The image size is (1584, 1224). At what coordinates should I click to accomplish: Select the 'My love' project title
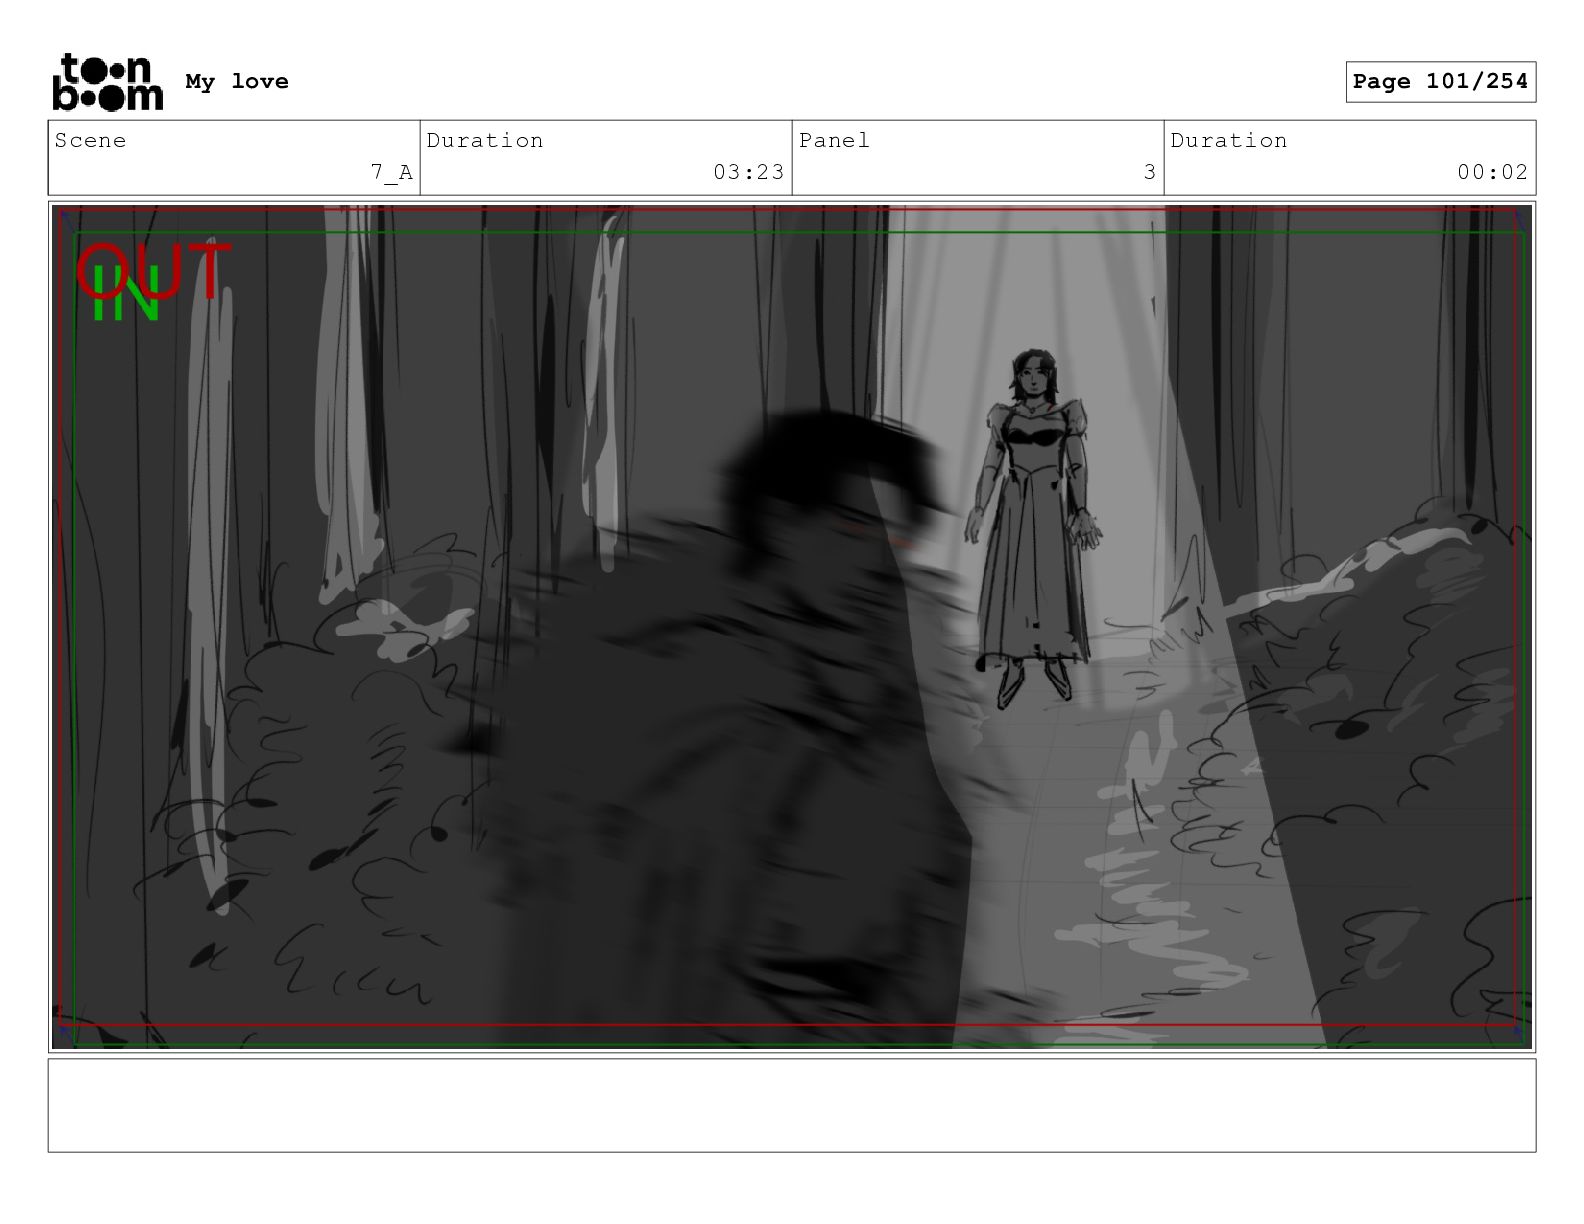(237, 82)
